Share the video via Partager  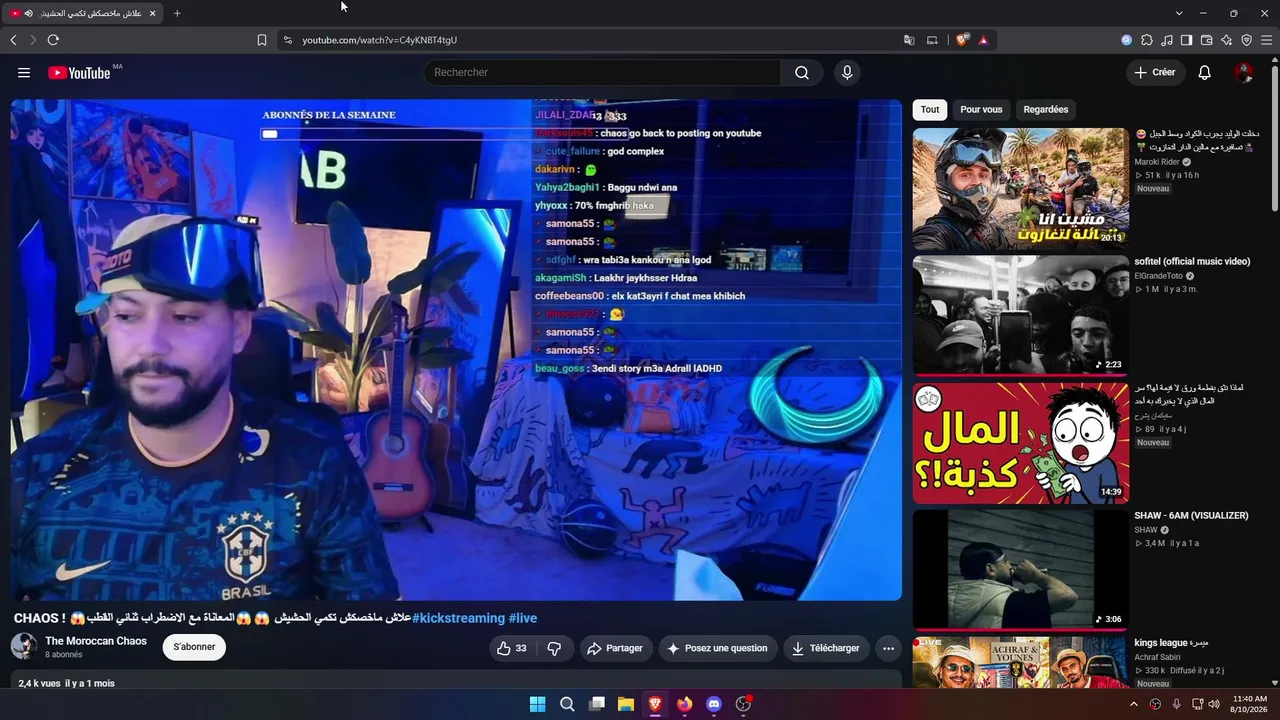[615, 648]
